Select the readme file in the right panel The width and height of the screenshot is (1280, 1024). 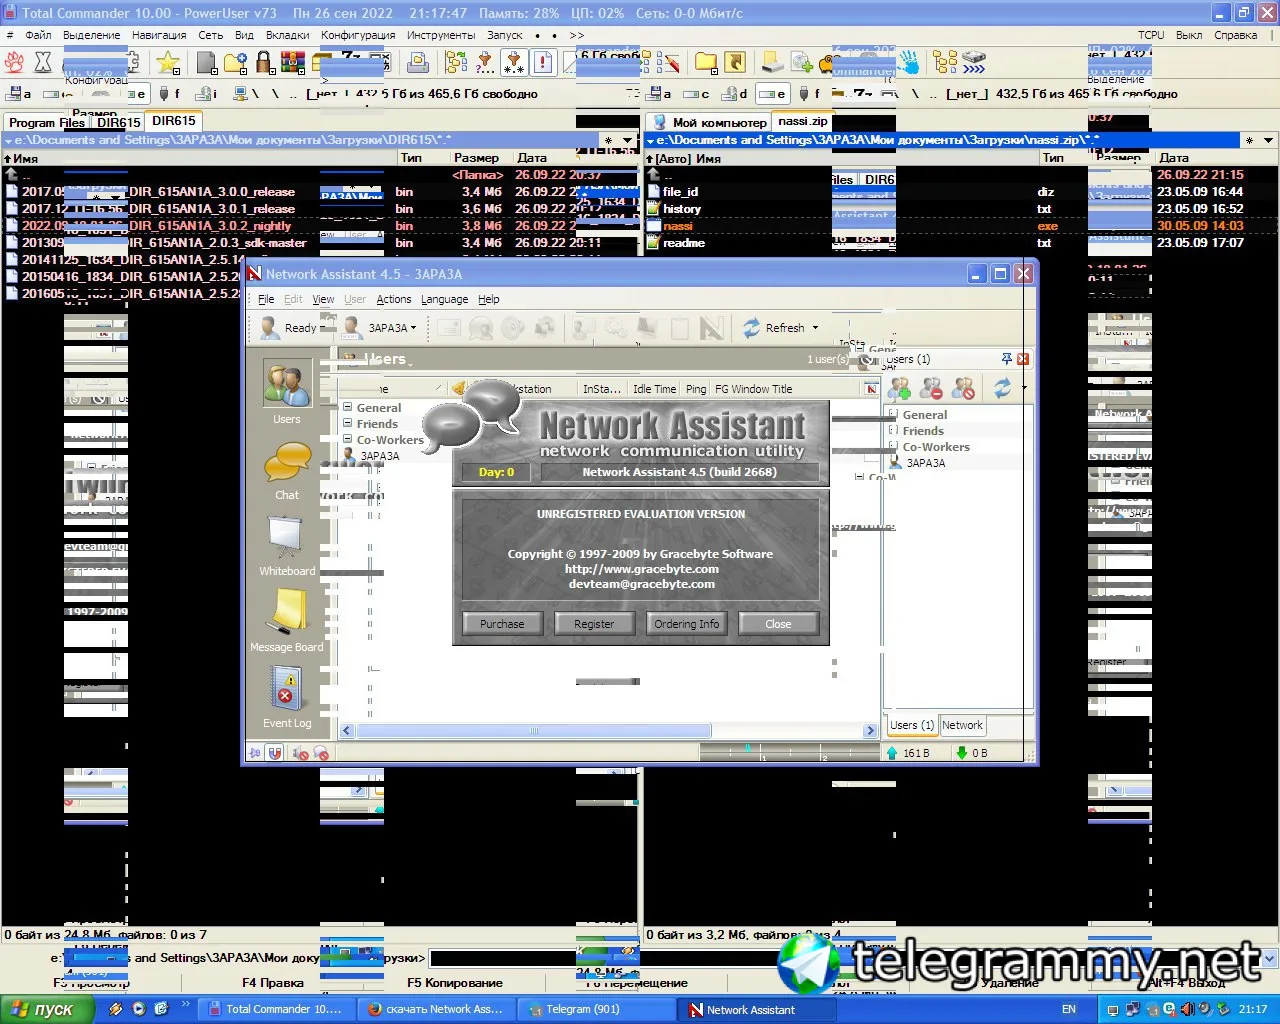pos(684,243)
